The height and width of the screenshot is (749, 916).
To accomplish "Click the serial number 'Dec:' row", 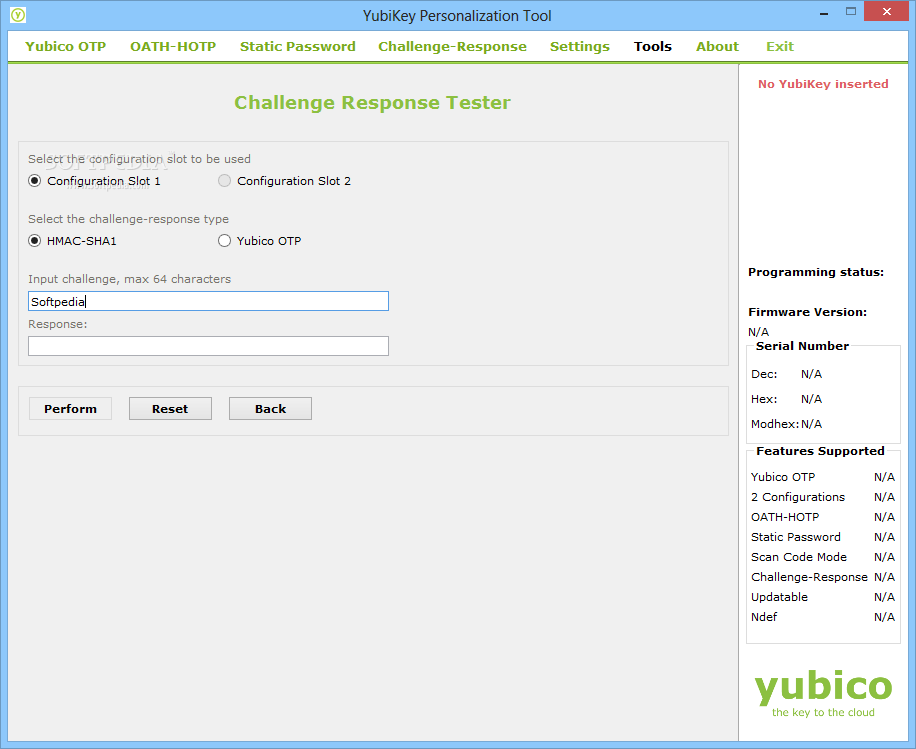I will pos(786,374).
